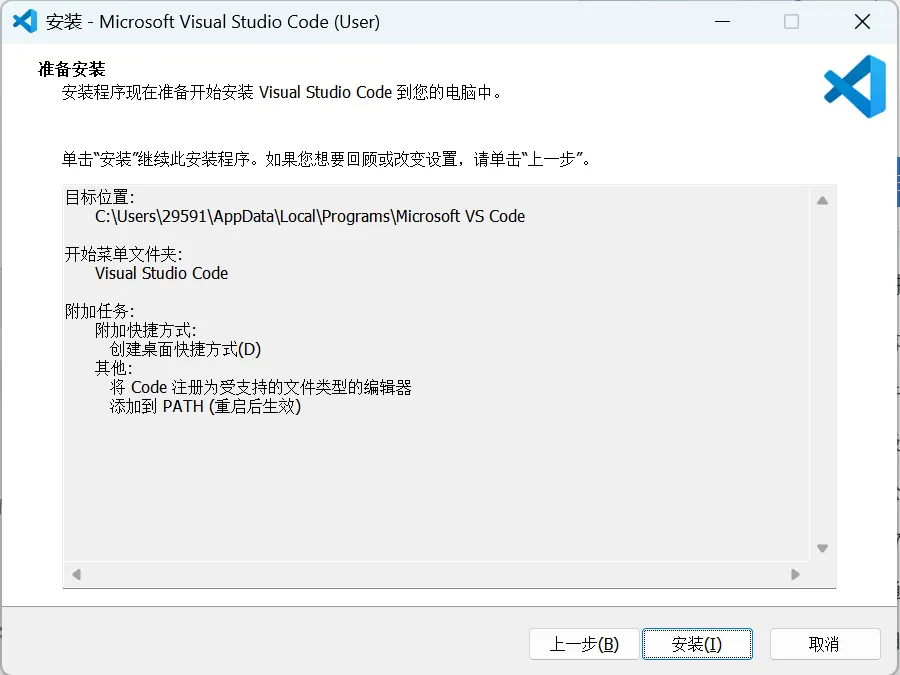
Task: Click the 附加快捷方式 line
Action: click(x=146, y=330)
